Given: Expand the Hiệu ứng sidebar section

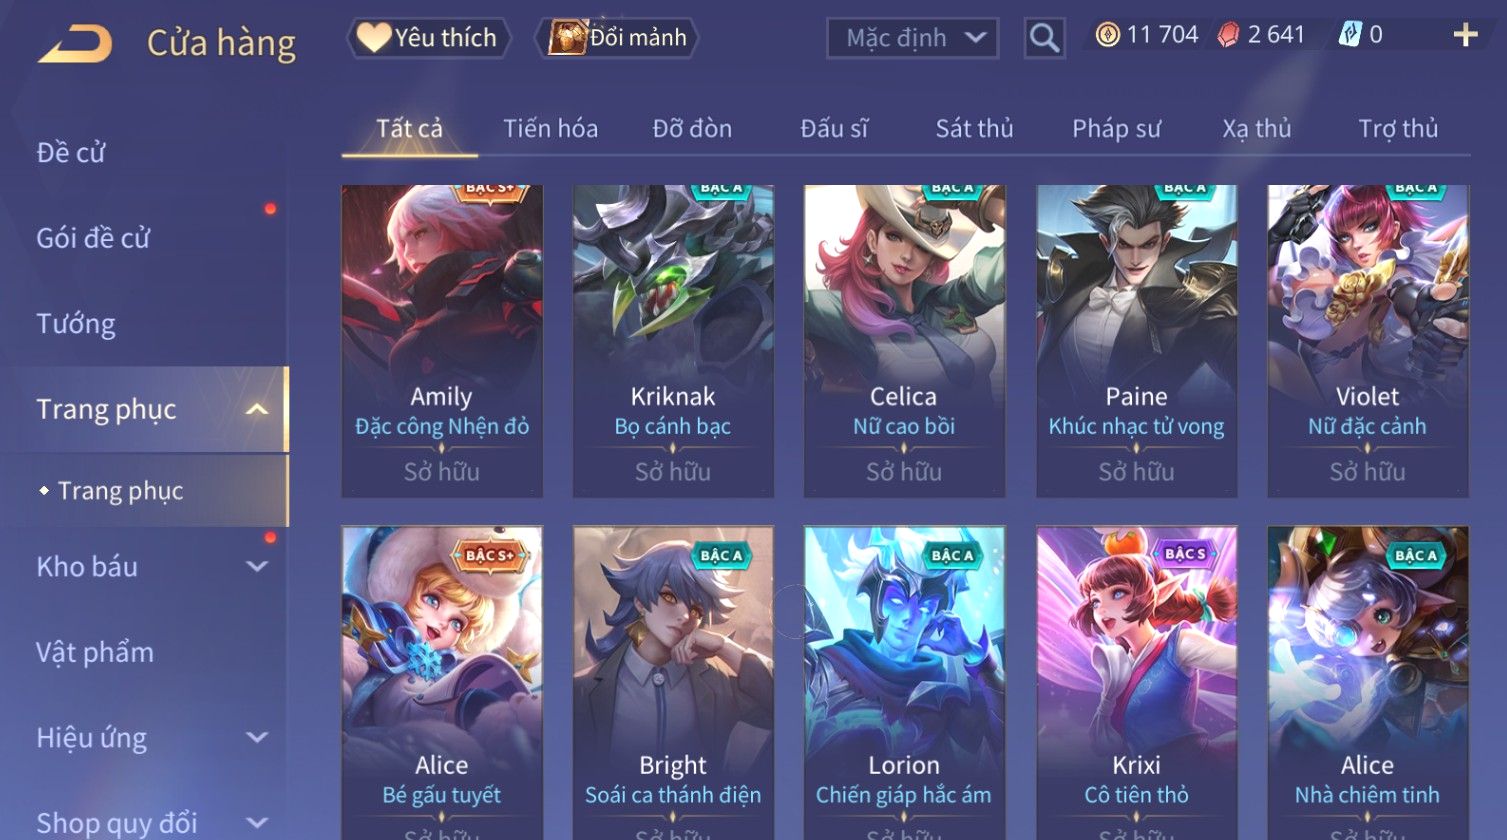Looking at the screenshot, I should [x=257, y=738].
